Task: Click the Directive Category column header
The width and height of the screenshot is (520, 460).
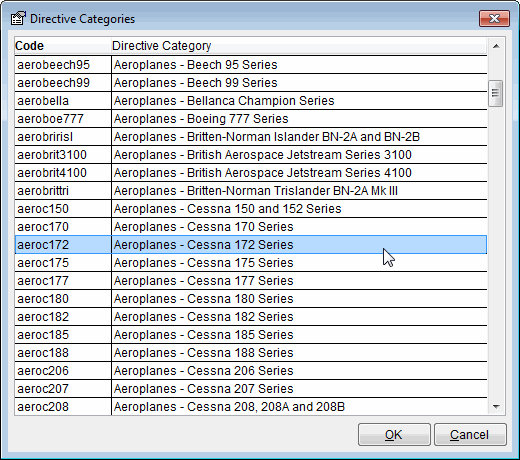Action: (x=299, y=46)
